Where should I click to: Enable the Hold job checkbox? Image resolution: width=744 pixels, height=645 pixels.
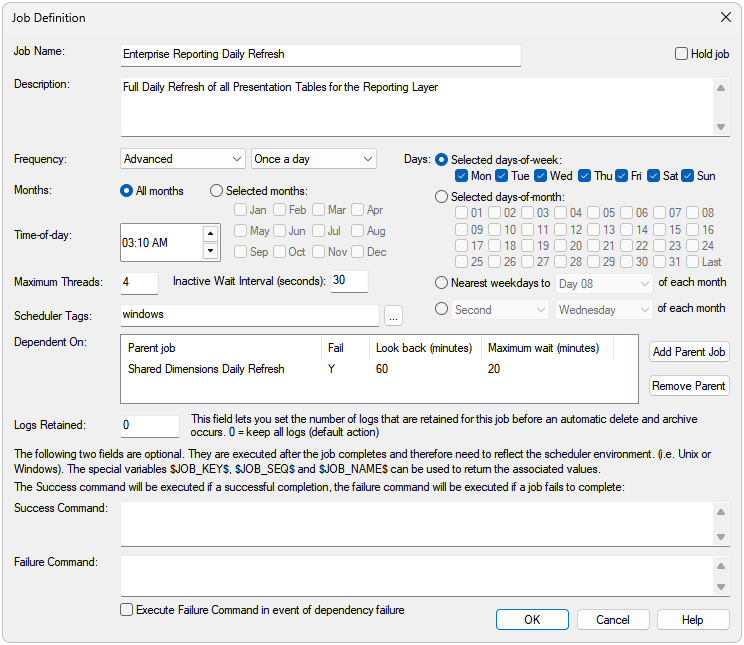click(x=682, y=54)
